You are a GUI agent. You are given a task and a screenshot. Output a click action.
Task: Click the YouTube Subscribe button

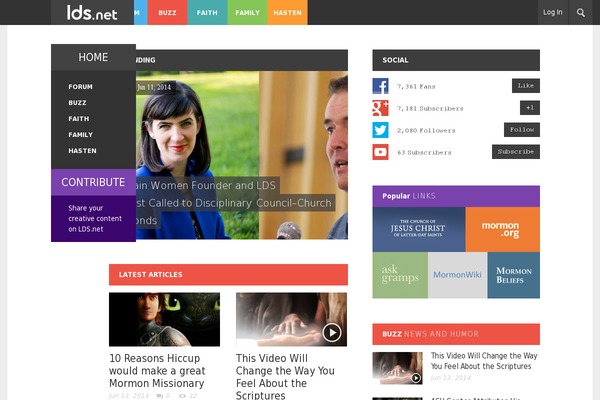[516, 152]
